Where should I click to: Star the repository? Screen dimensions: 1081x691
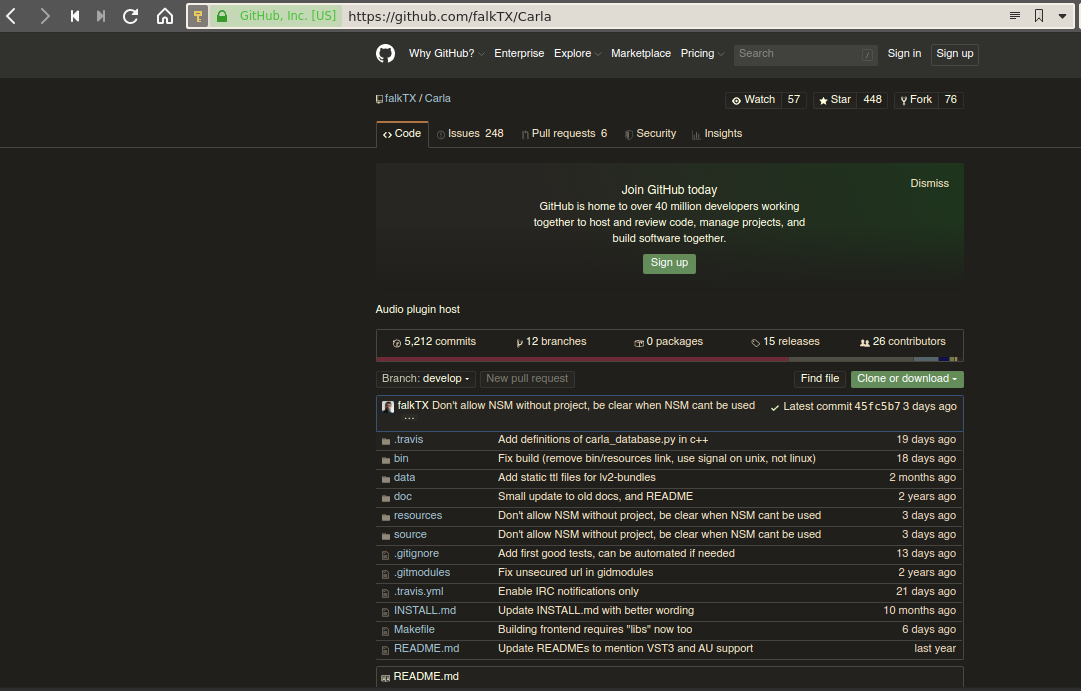point(834,100)
